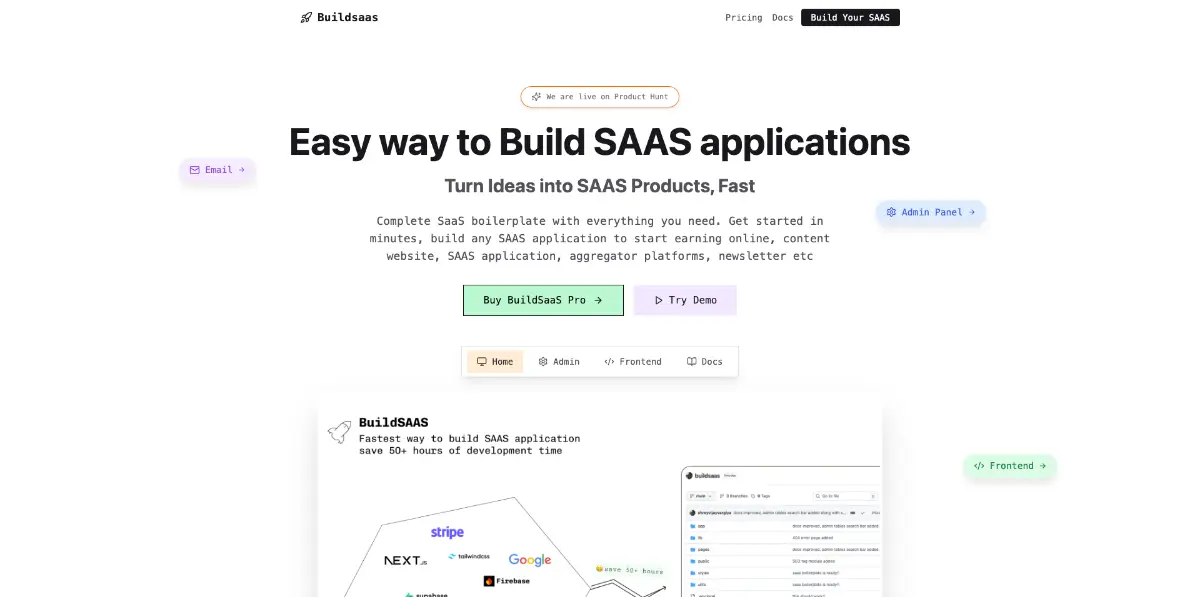
Task: Click the Build Your SAAS button
Action: click(x=850, y=18)
